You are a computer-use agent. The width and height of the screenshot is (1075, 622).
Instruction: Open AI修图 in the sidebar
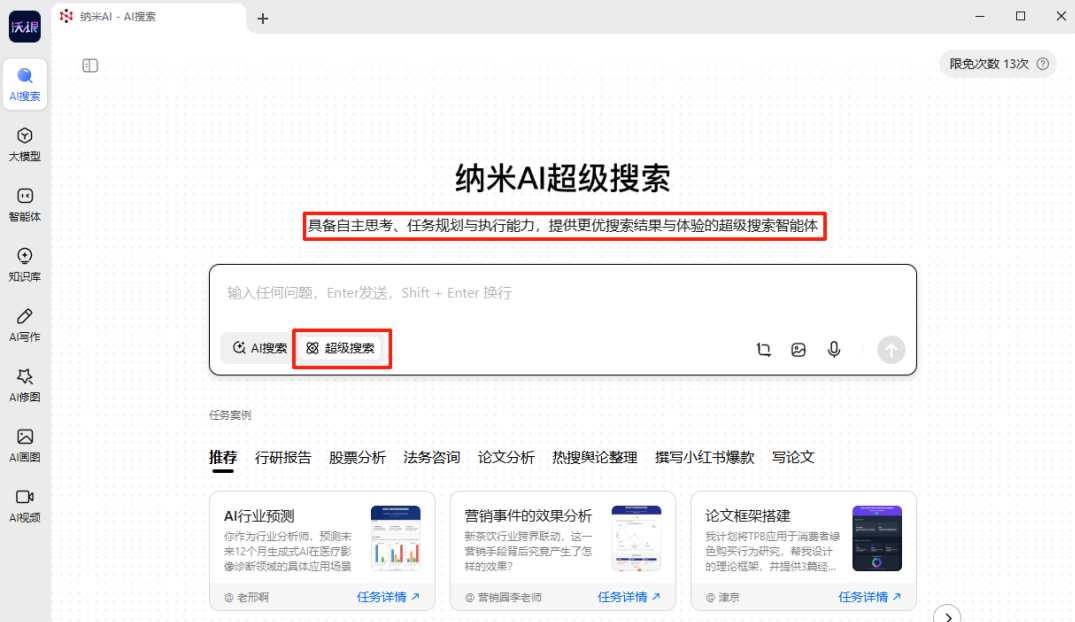pos(25,385)
